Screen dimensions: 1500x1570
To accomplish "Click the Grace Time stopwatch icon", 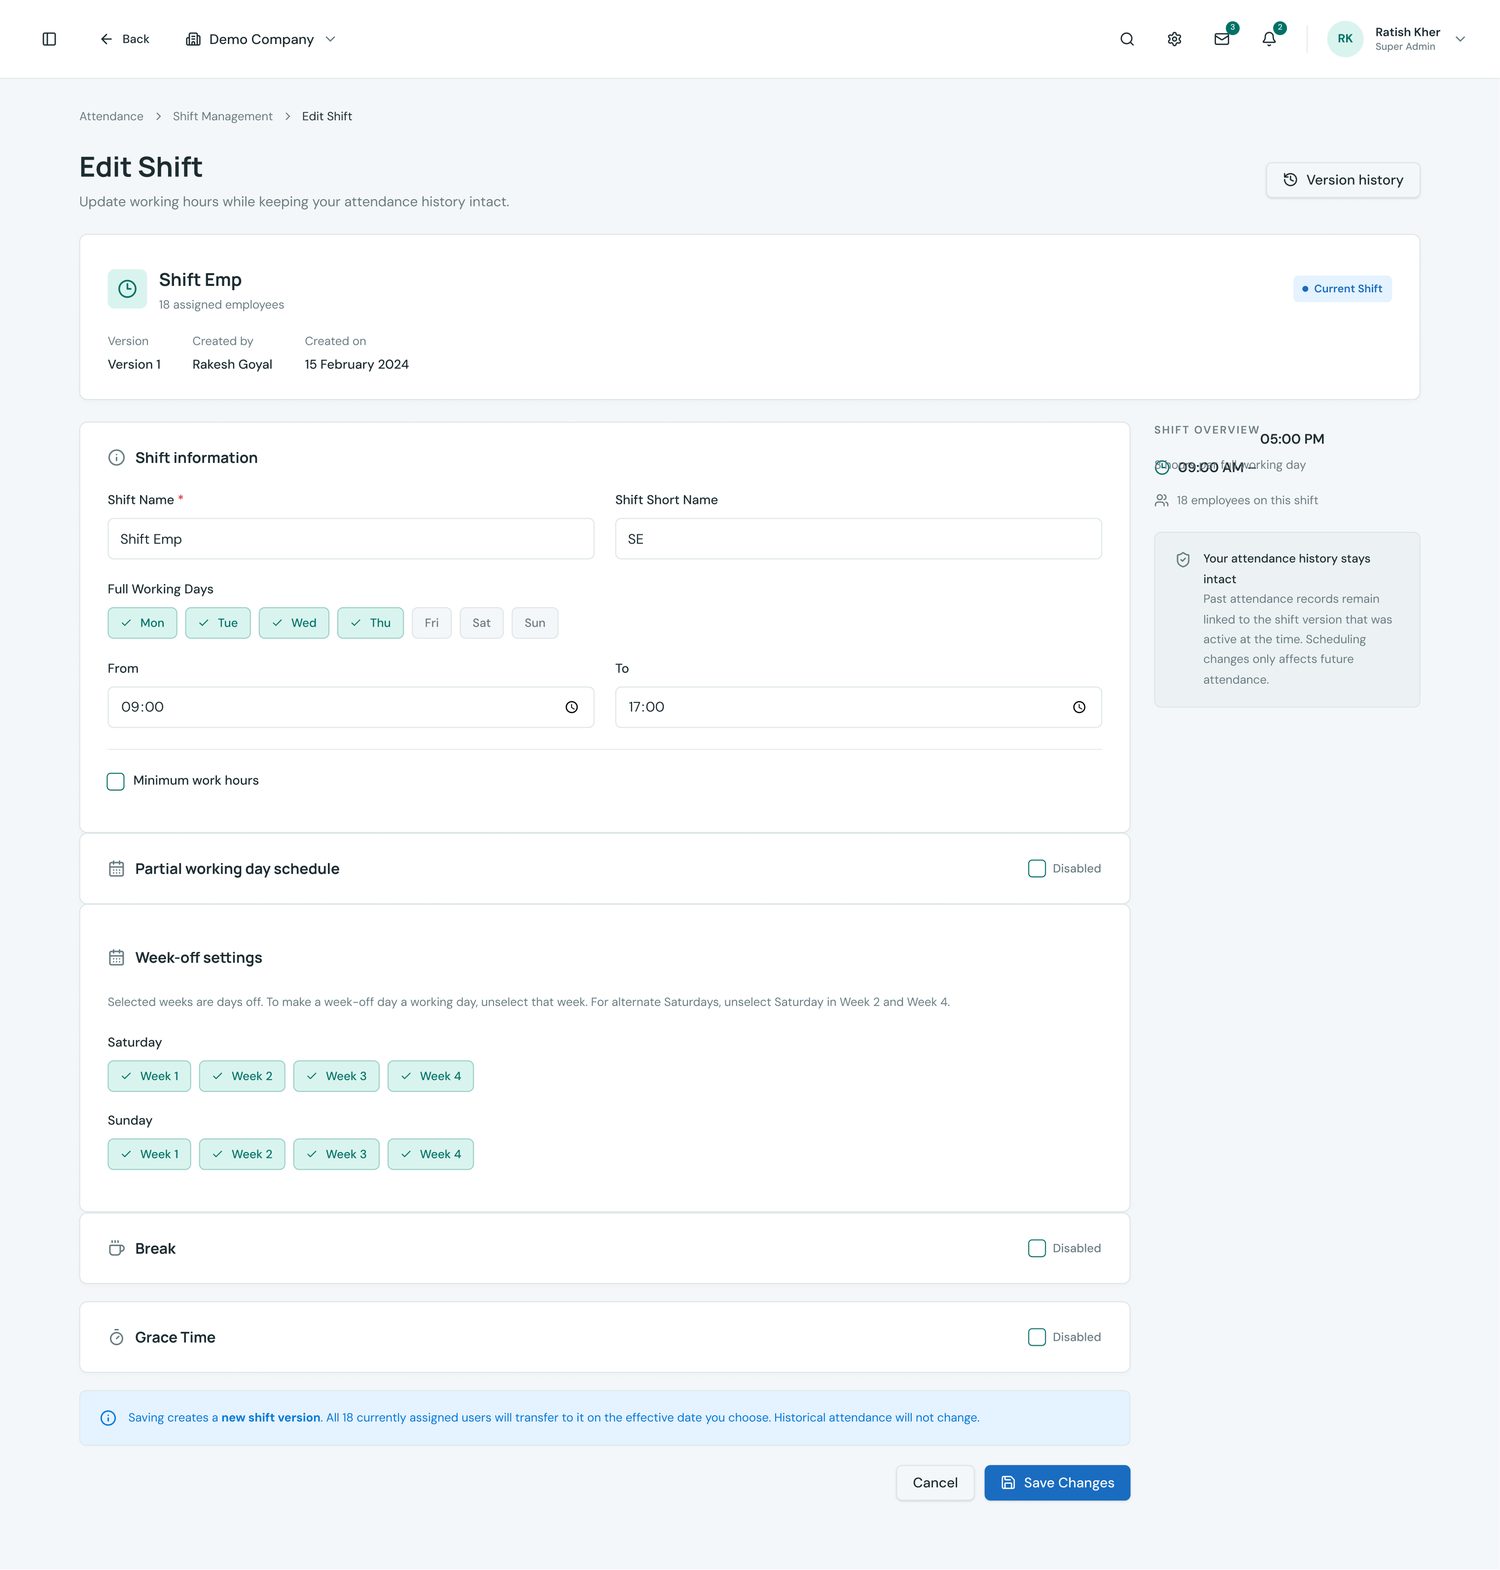I will coord(116,1337).
